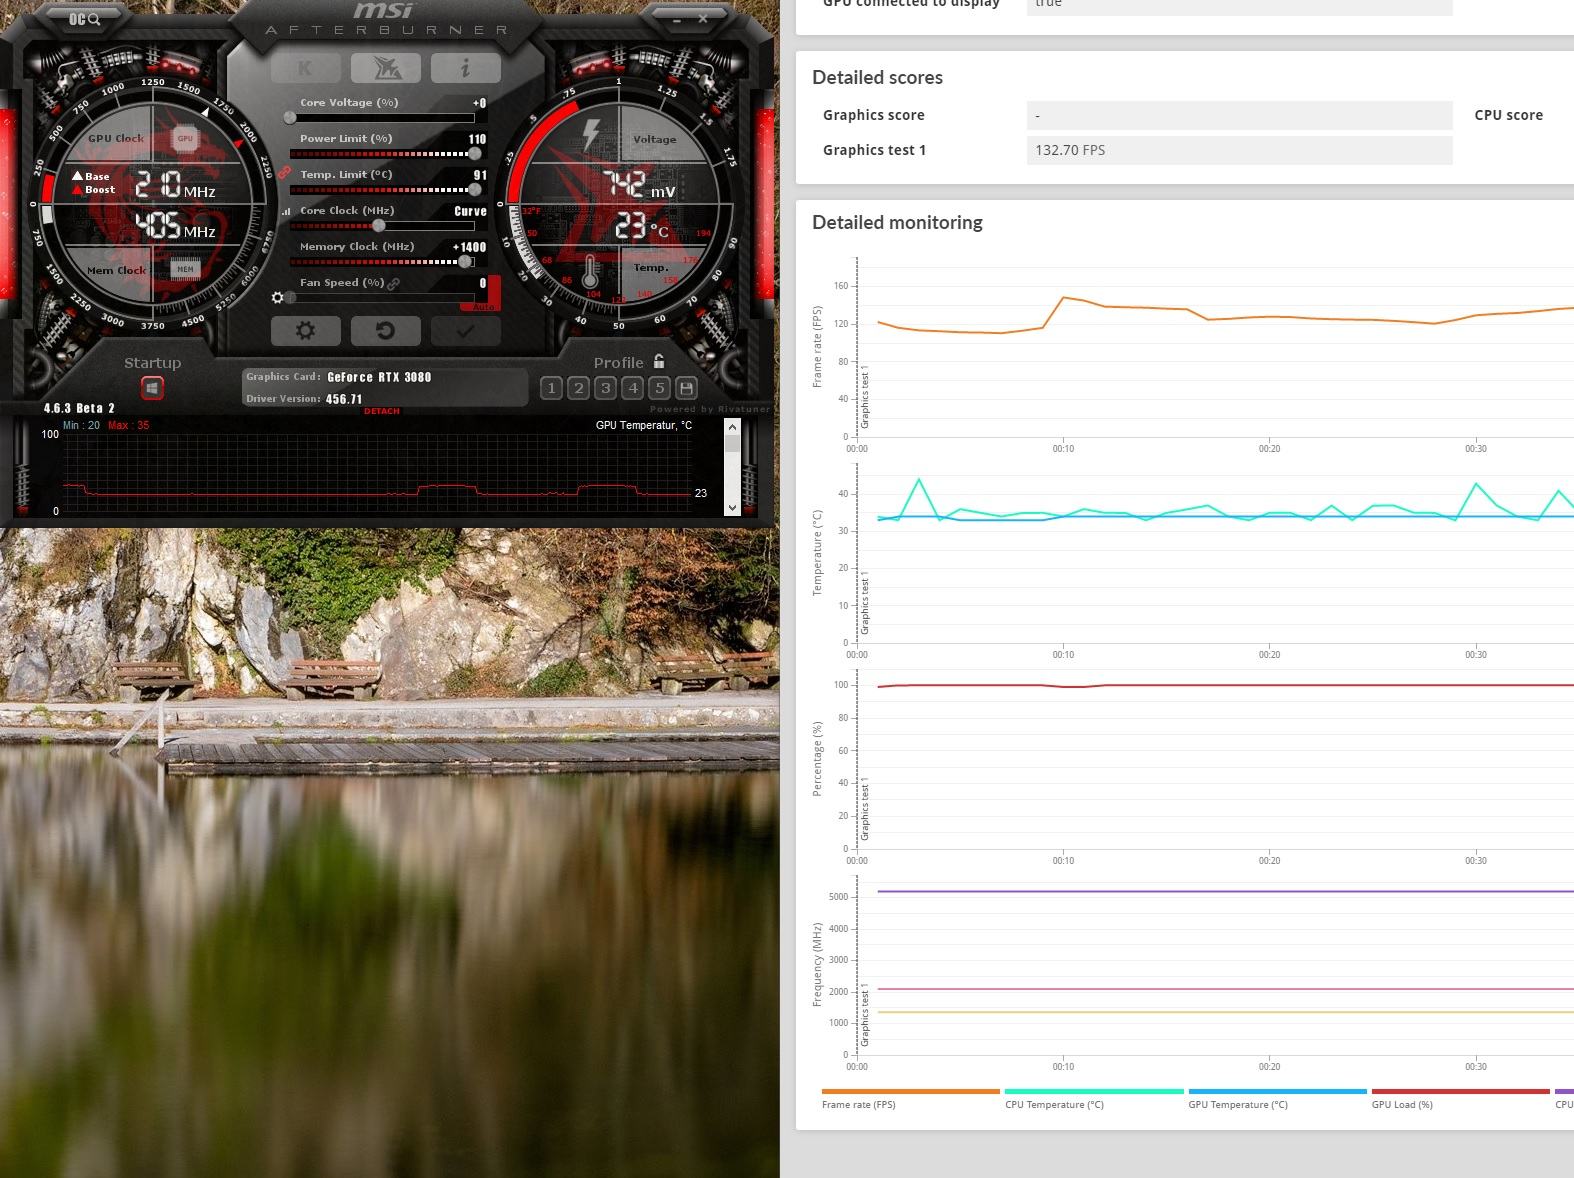Click the save profile floppy icon
Viewport: 1574px width, 1178px height.
click(686, 388)
